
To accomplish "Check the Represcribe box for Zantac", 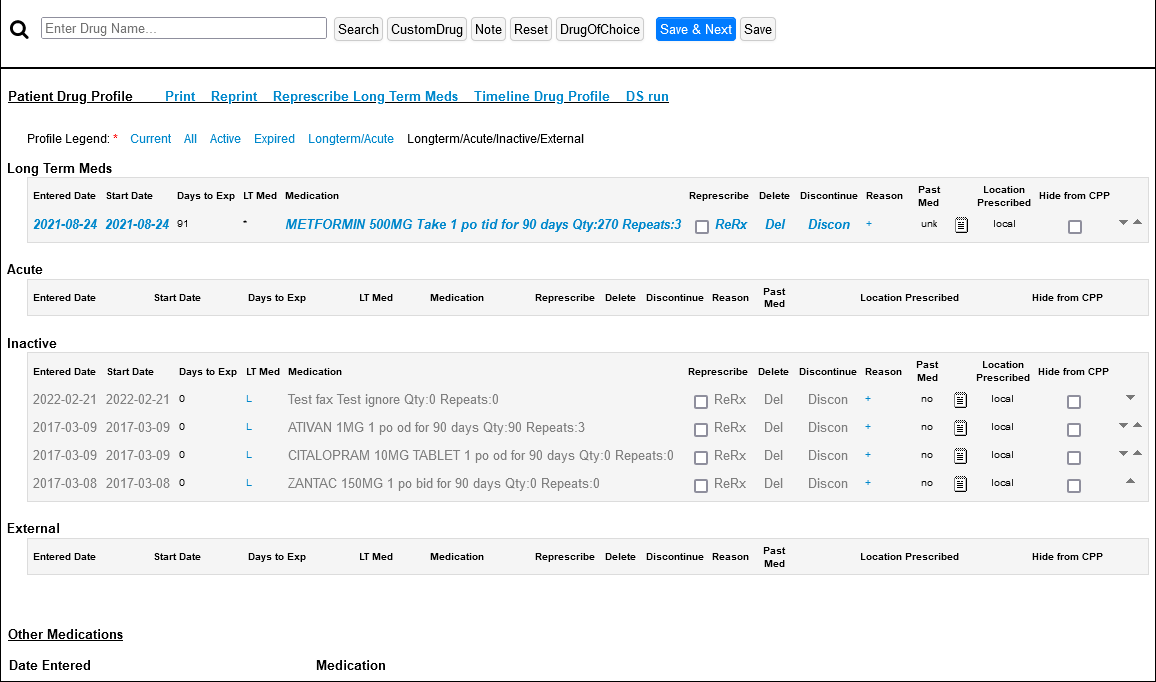I will tap(701, 486).
